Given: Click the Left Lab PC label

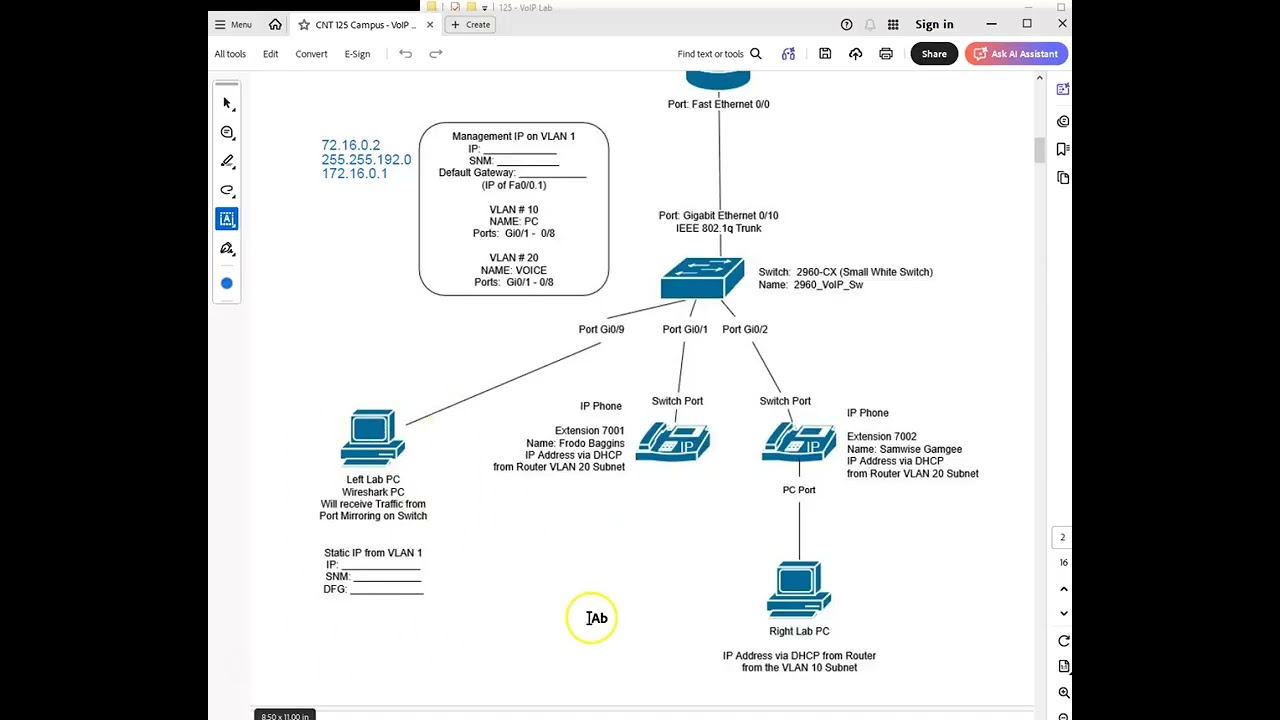Looking at the screenshot, I should [373, 480].
